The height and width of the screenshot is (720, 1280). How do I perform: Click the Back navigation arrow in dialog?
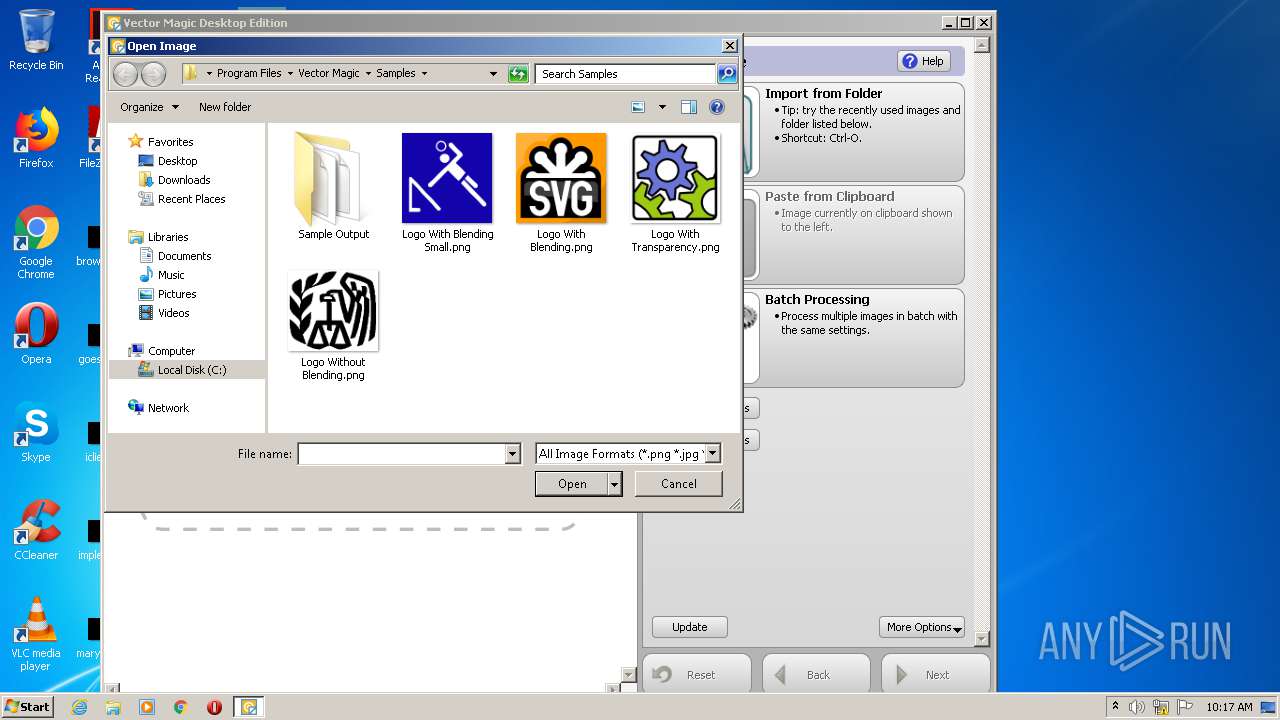pos(125,73)
